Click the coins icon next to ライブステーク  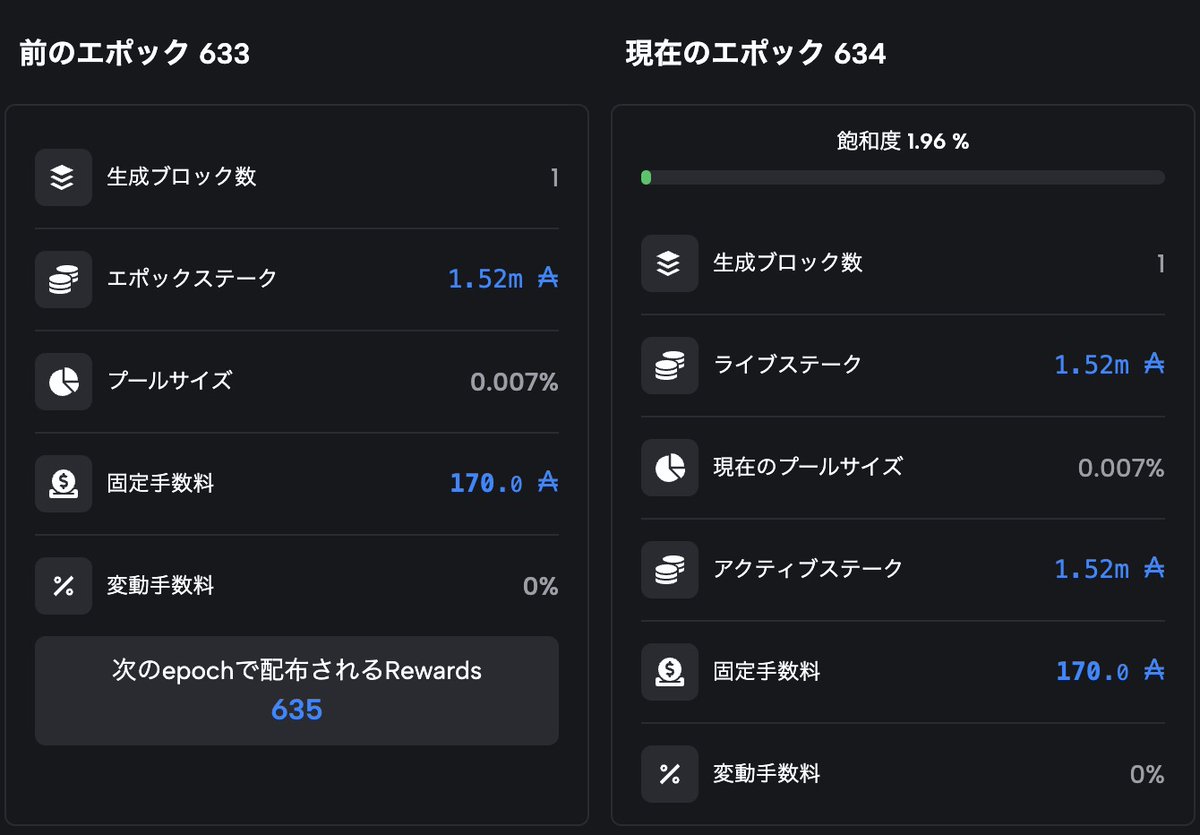(669, 365)
